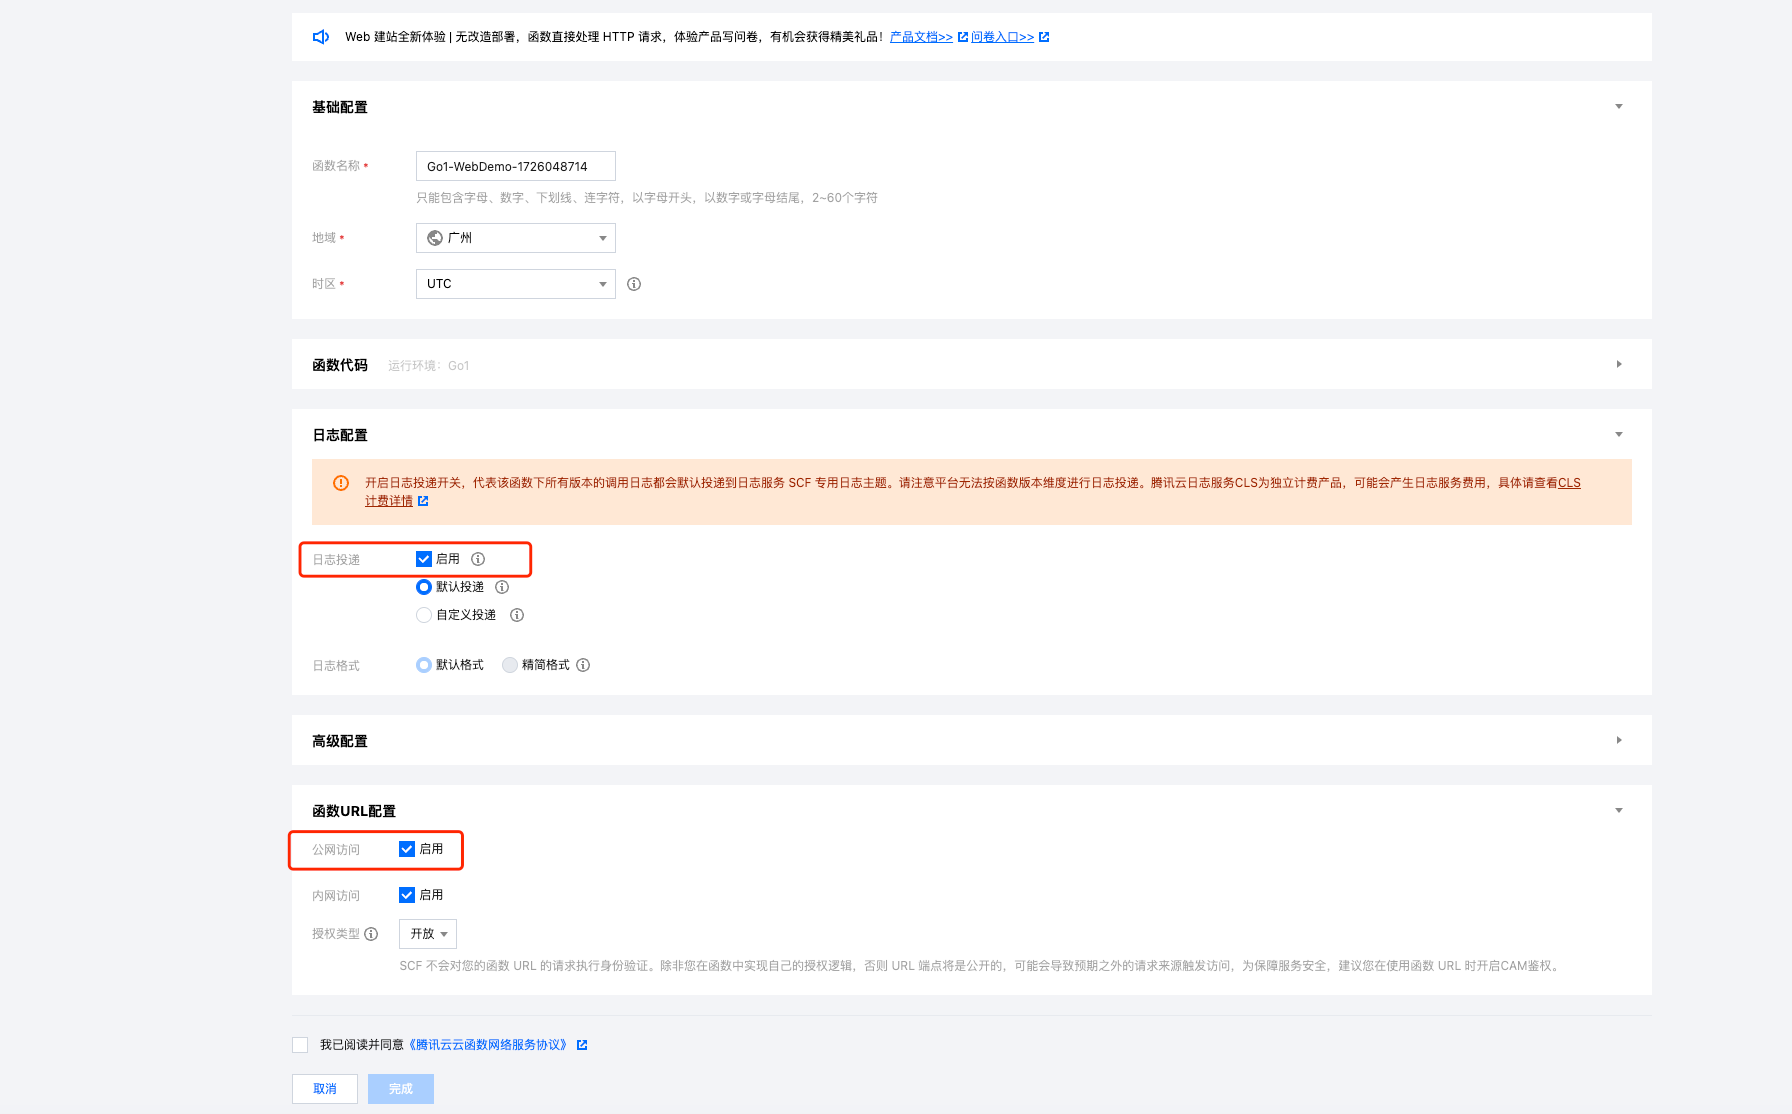This screenshot has width=1792, height=1114.
Task: Select the 默认投递 radio button
Action: 424,587
